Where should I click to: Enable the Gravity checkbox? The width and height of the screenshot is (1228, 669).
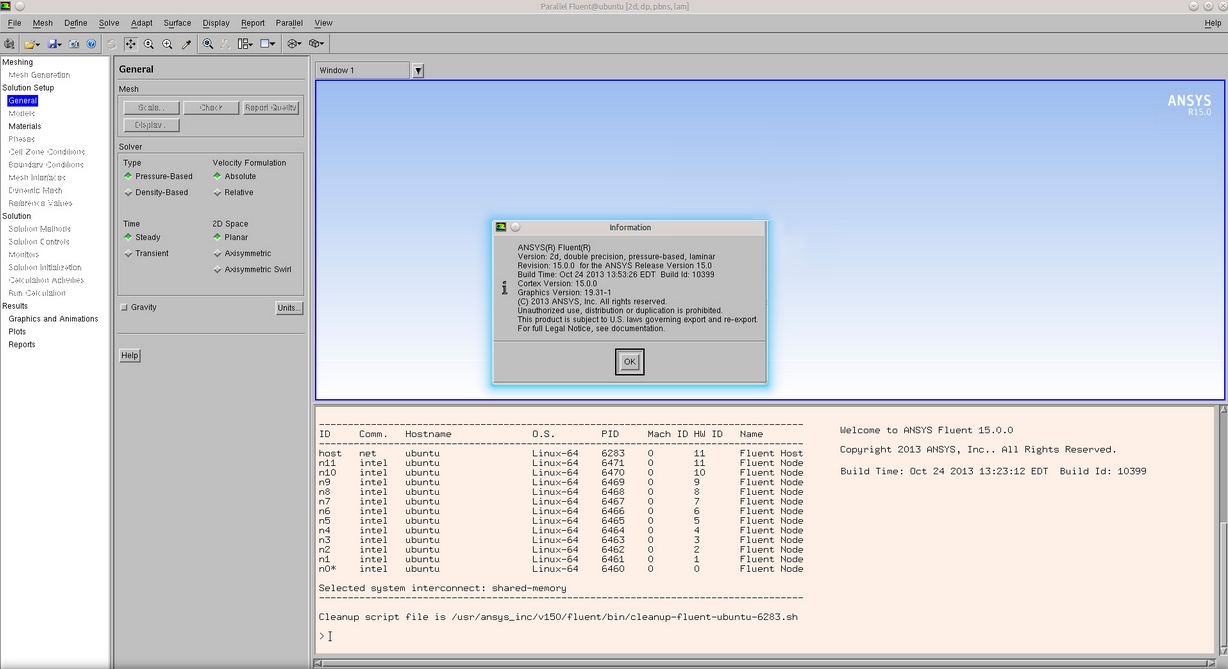point(124,307)
